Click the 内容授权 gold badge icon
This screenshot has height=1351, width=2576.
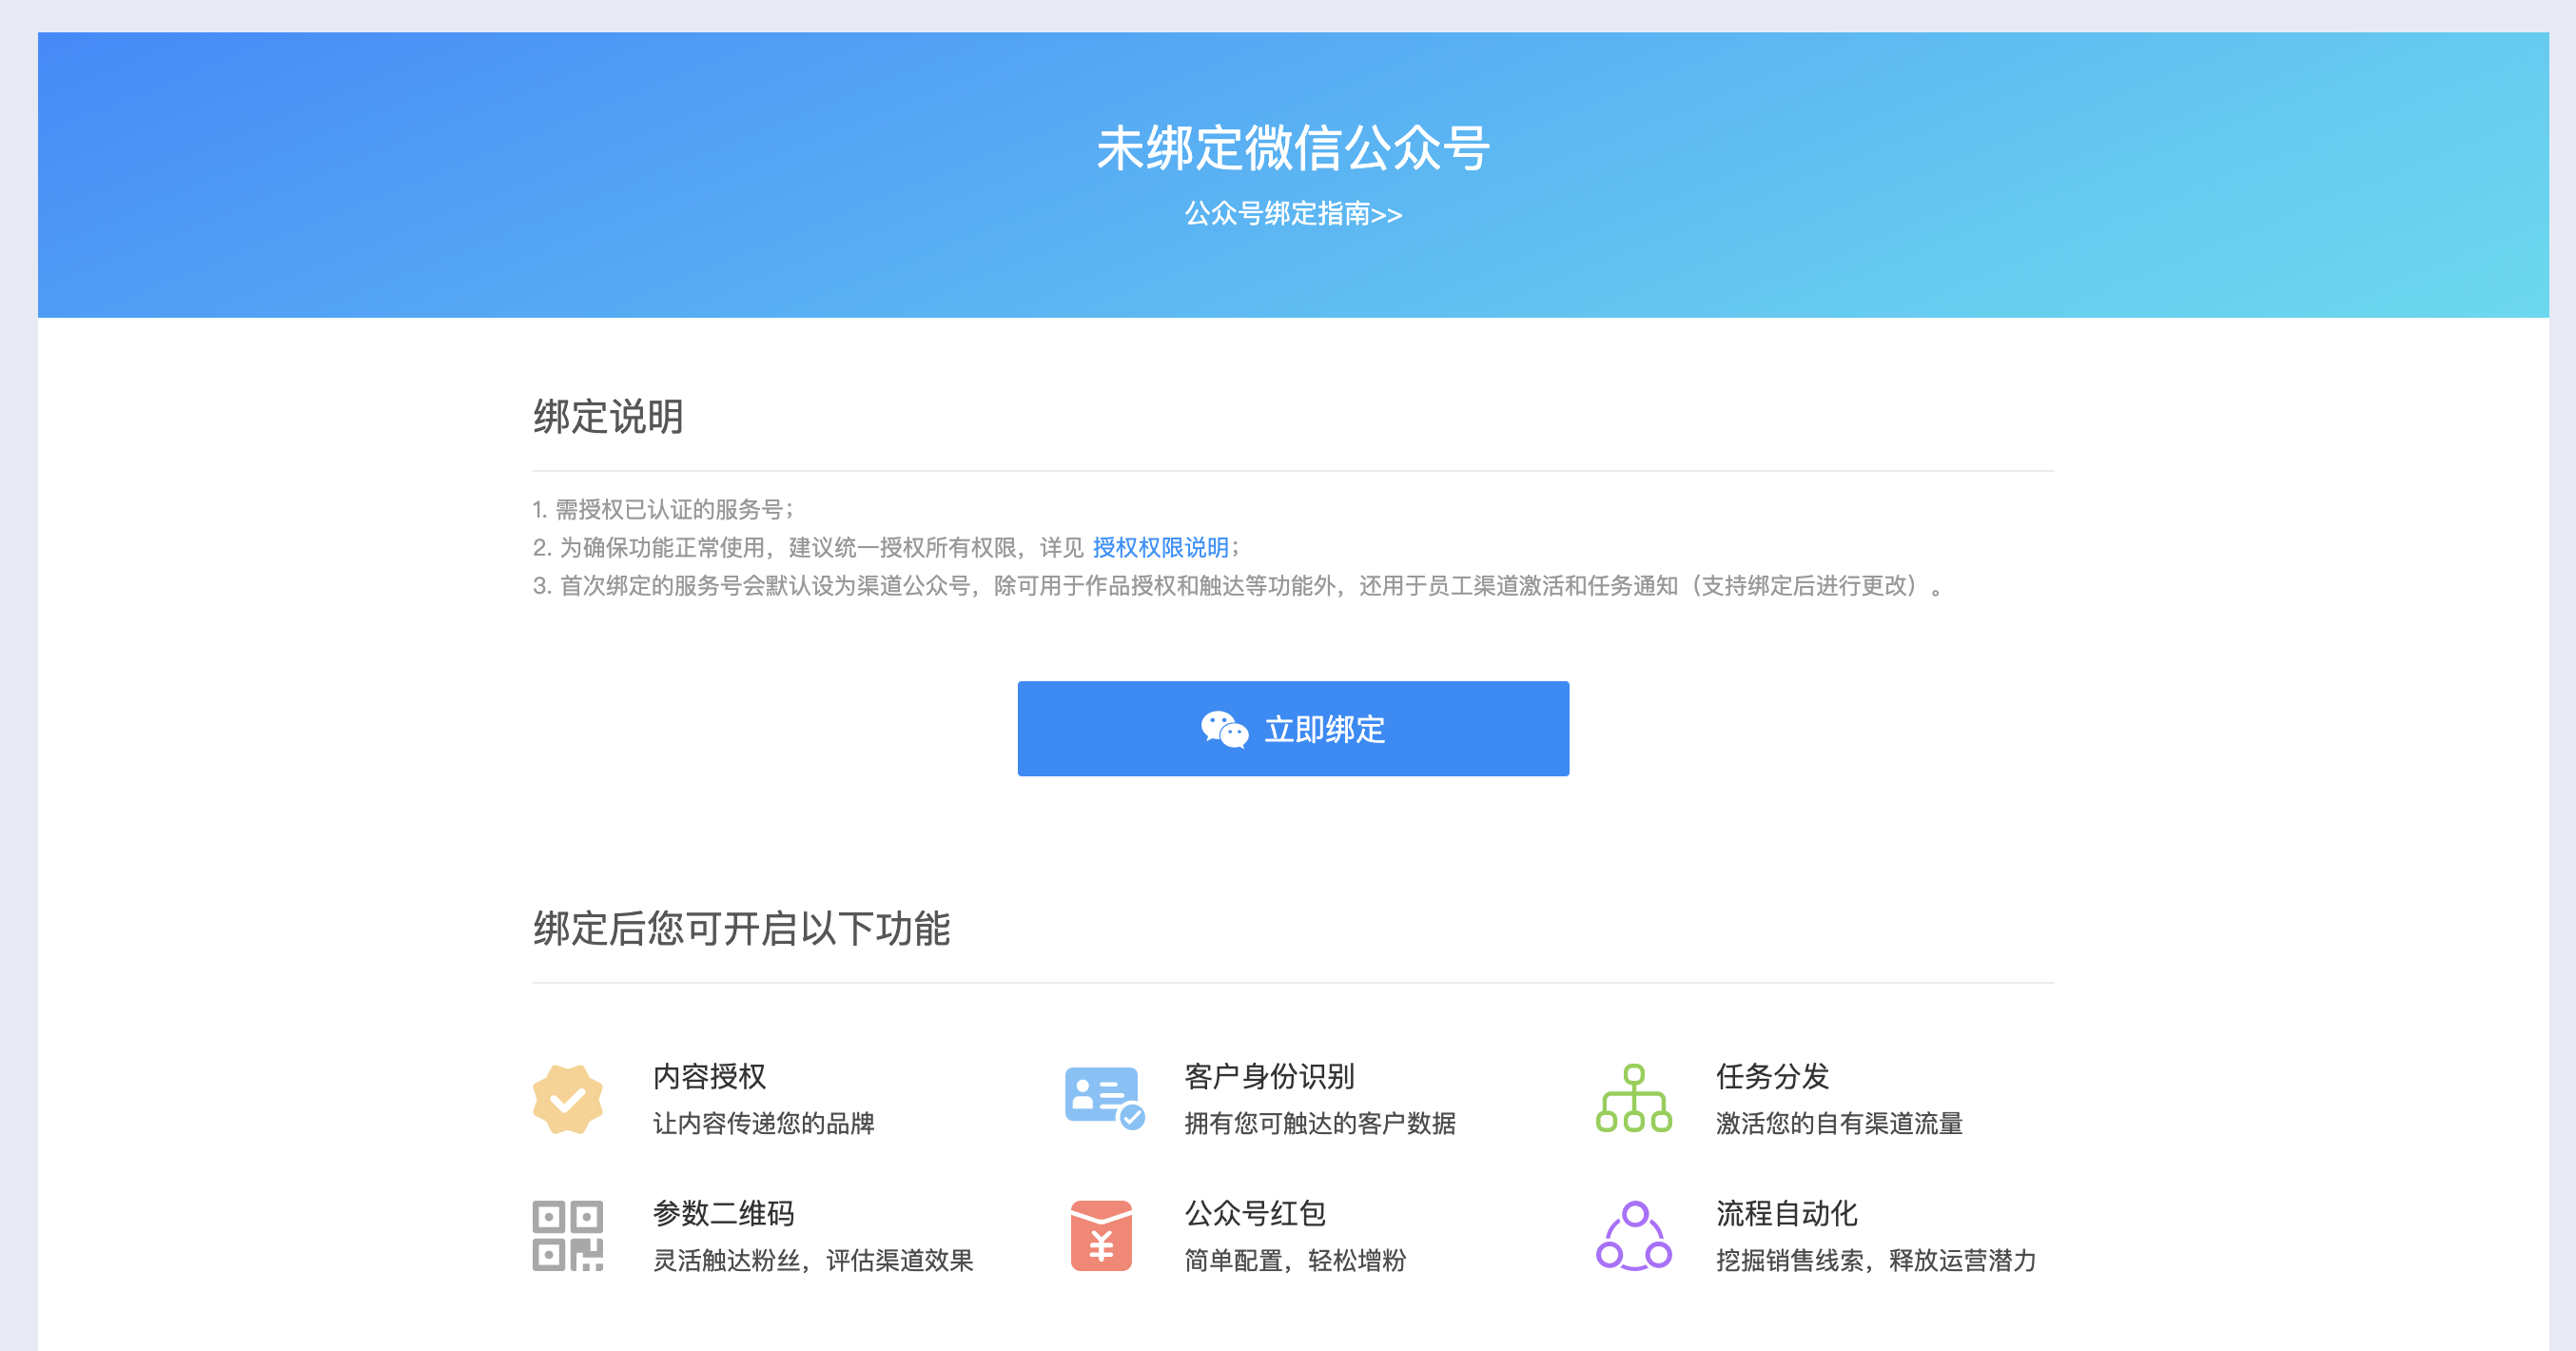568,1099
